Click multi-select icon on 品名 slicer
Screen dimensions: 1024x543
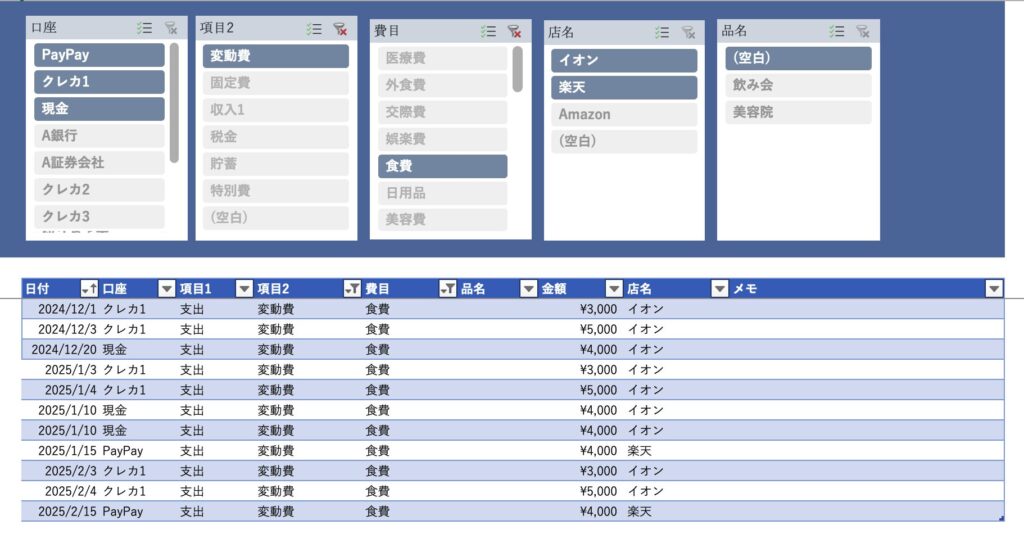[x=836, y=31]
